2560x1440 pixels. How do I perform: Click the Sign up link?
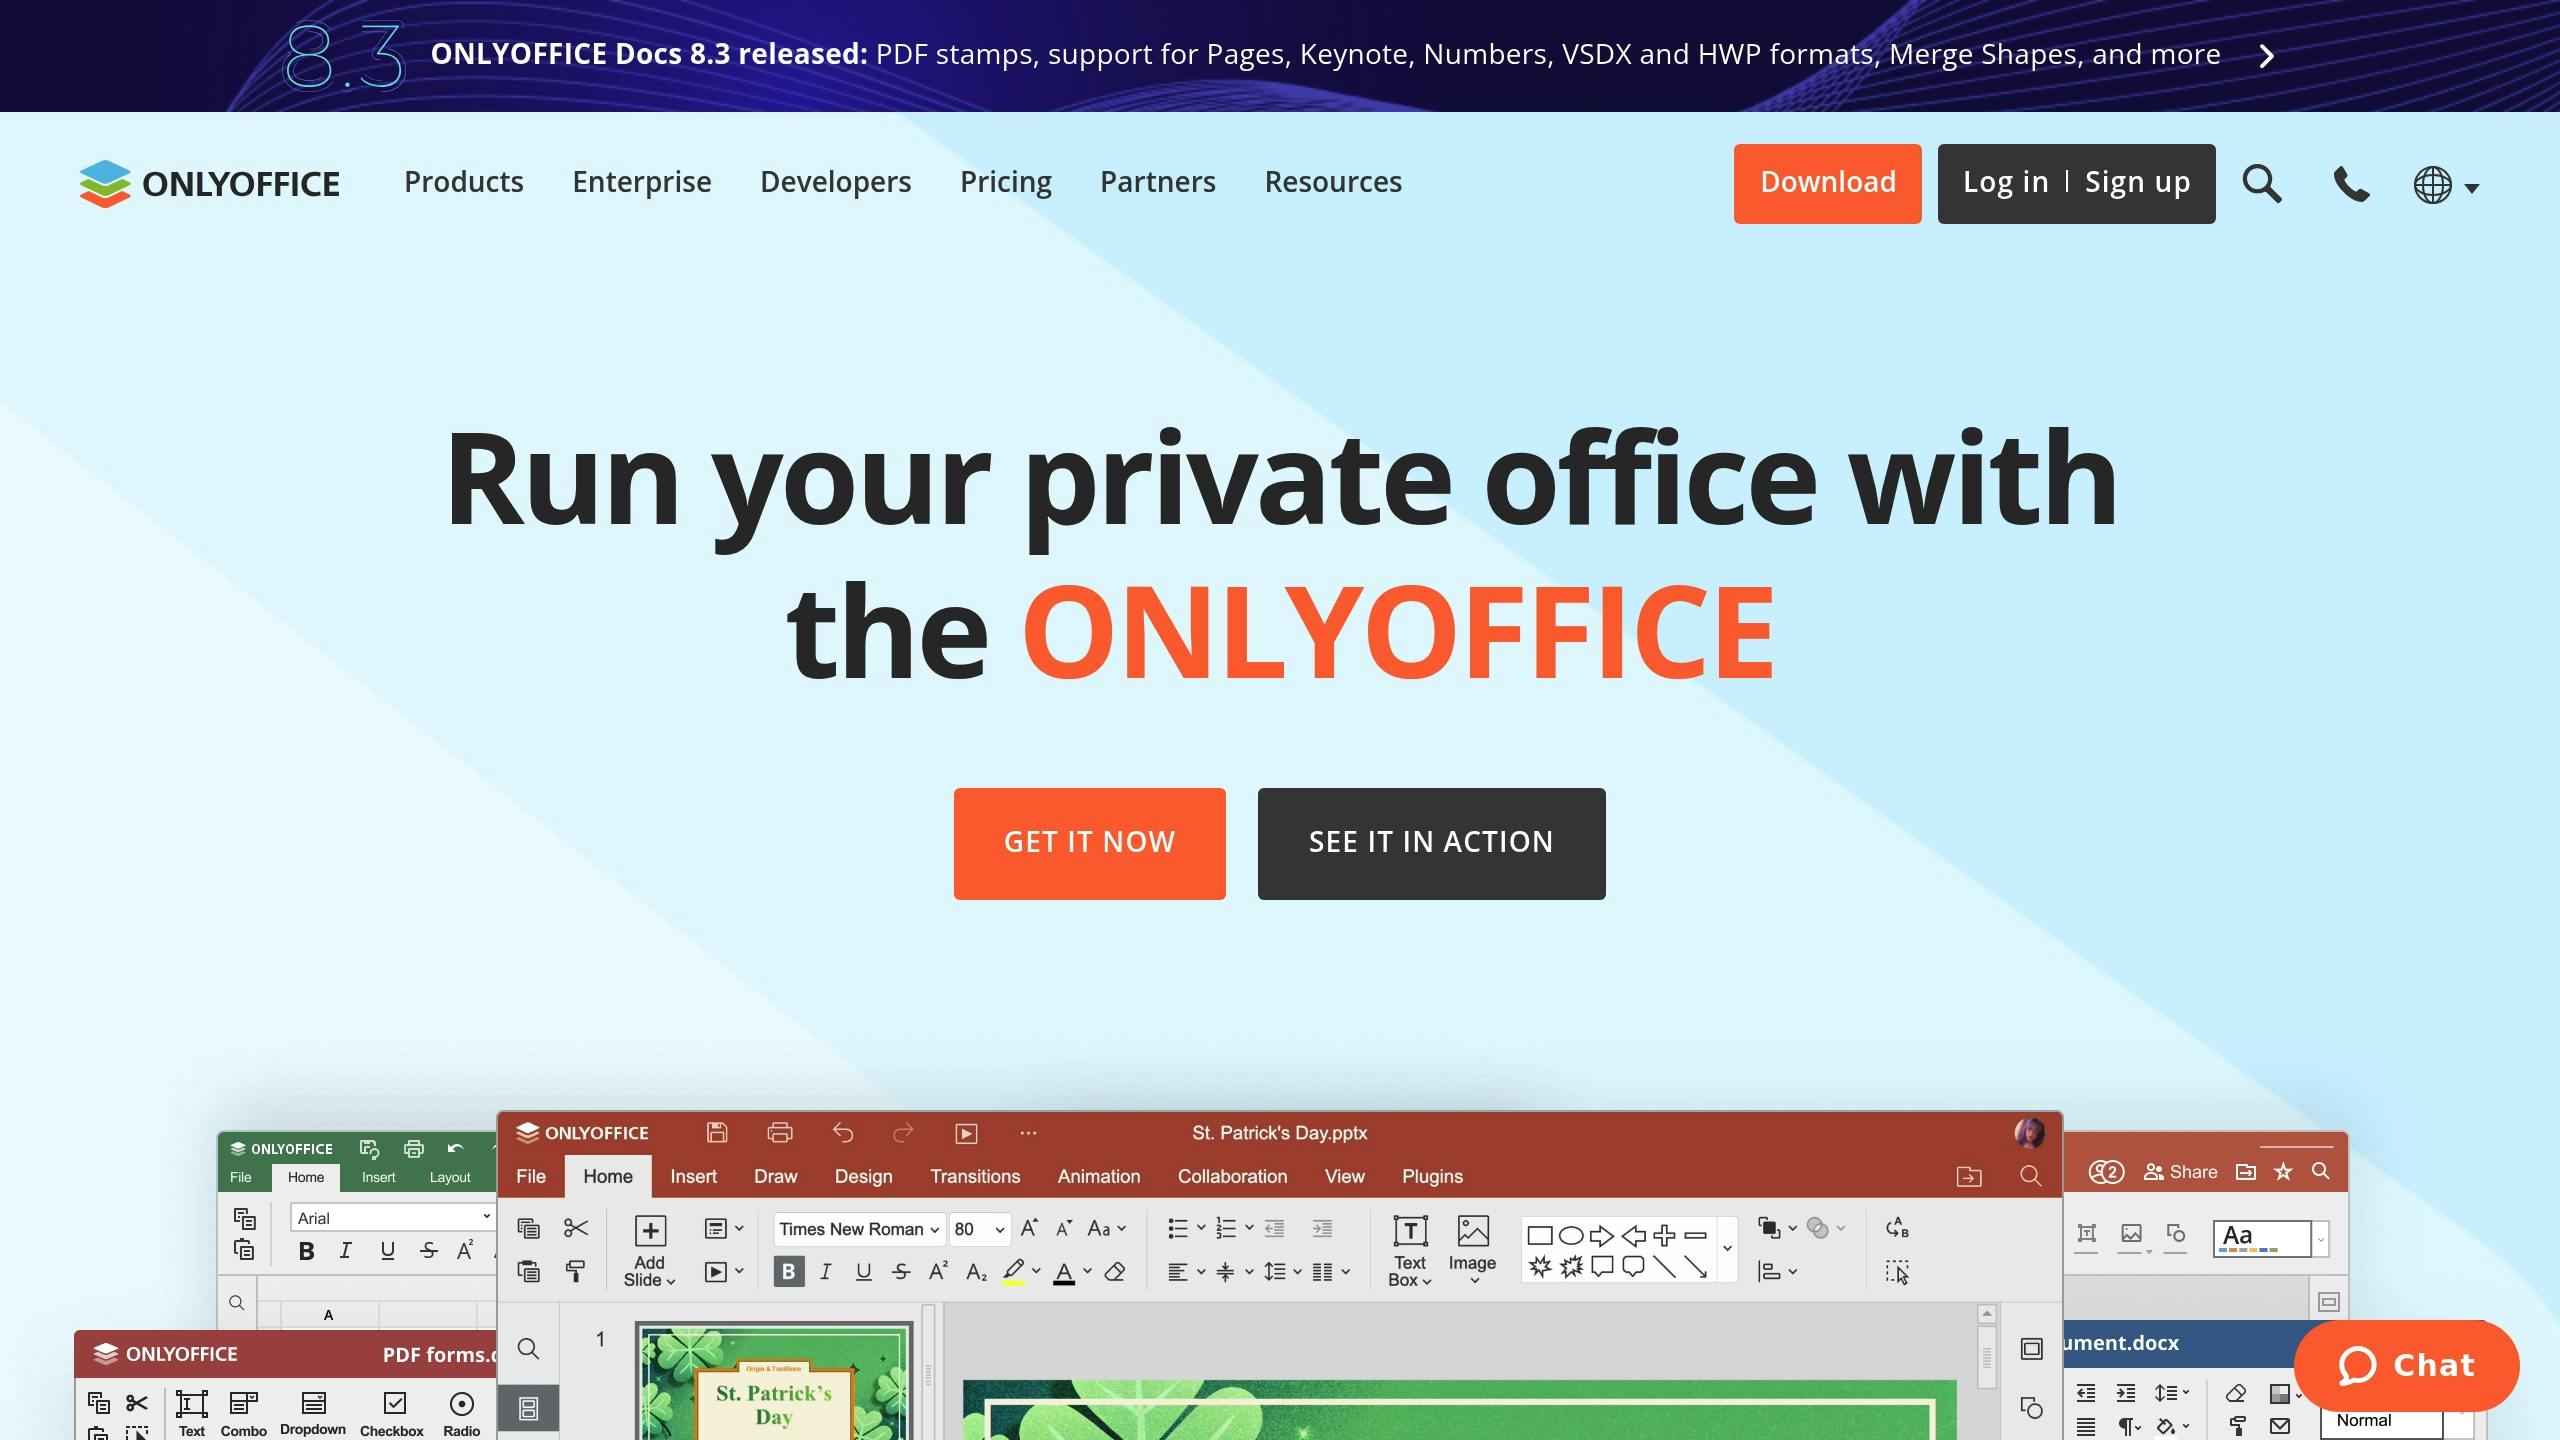point(2138,182)
